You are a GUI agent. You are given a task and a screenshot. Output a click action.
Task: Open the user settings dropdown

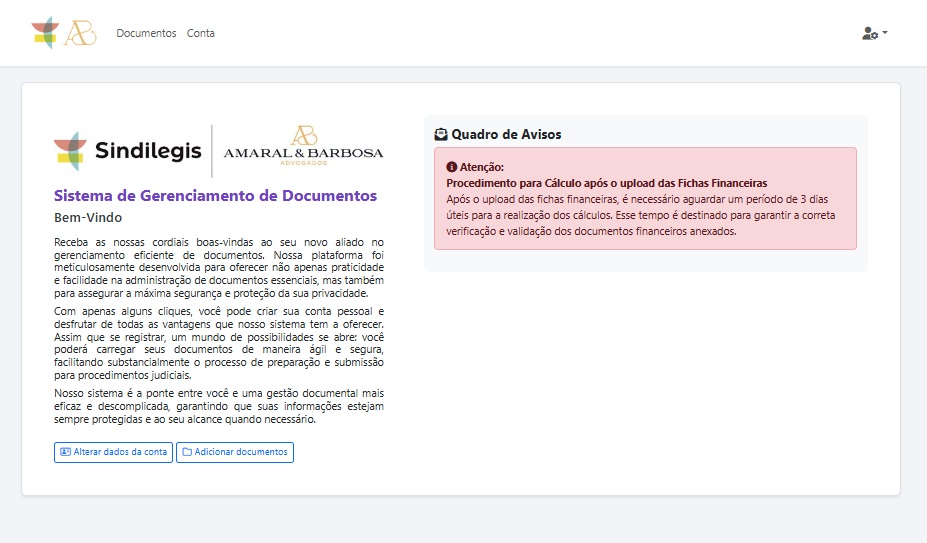point(874,33)
